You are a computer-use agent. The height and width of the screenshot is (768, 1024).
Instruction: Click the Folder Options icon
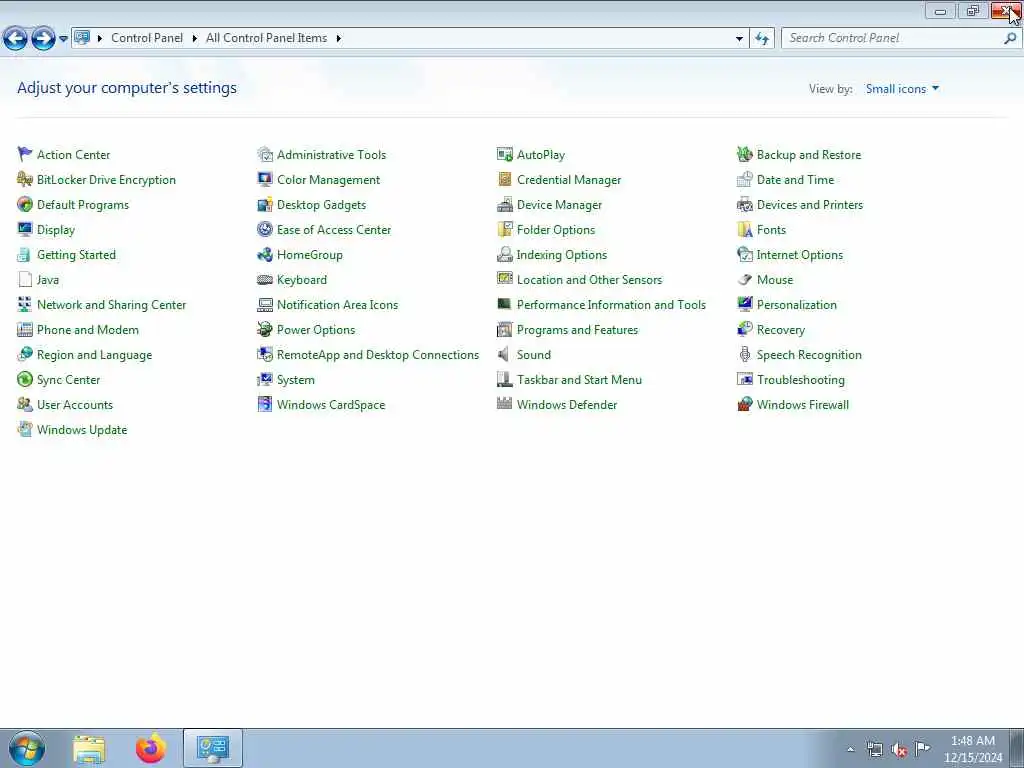click(x=505, y=229)
